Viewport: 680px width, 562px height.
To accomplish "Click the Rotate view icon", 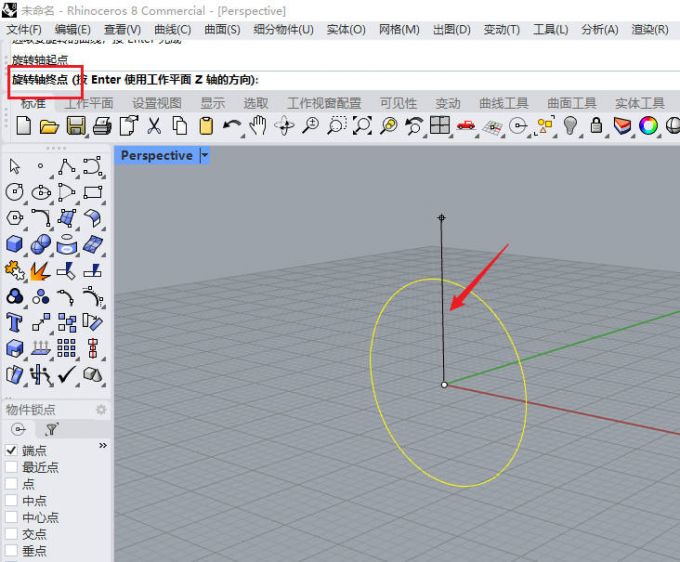I will [x=284, y=126].
